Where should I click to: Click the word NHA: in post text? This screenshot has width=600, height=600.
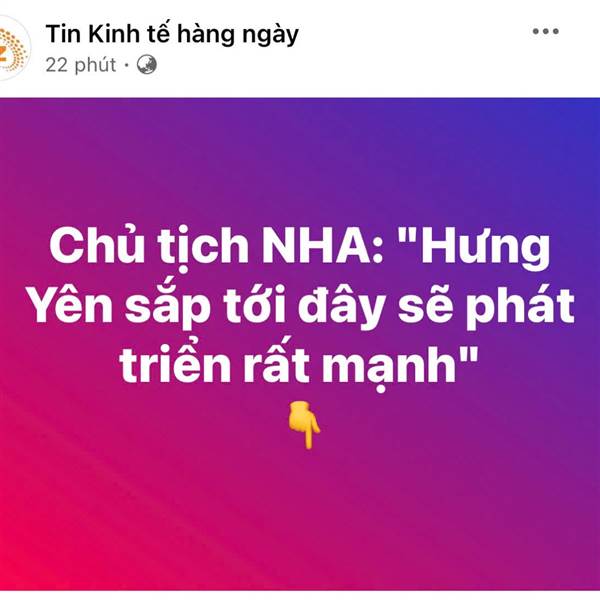323,245
